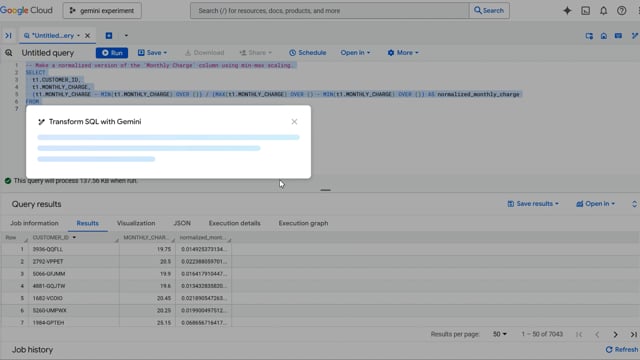Schedule the query

click(x=308, y=53)
